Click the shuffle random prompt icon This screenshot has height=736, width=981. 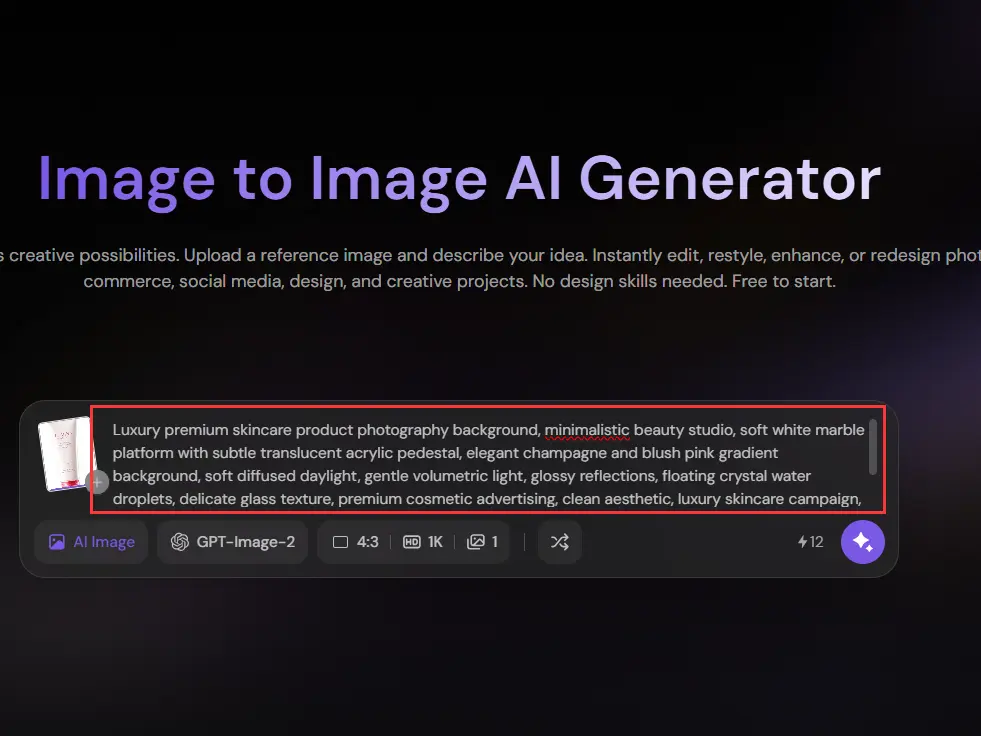tap(559, 542)
